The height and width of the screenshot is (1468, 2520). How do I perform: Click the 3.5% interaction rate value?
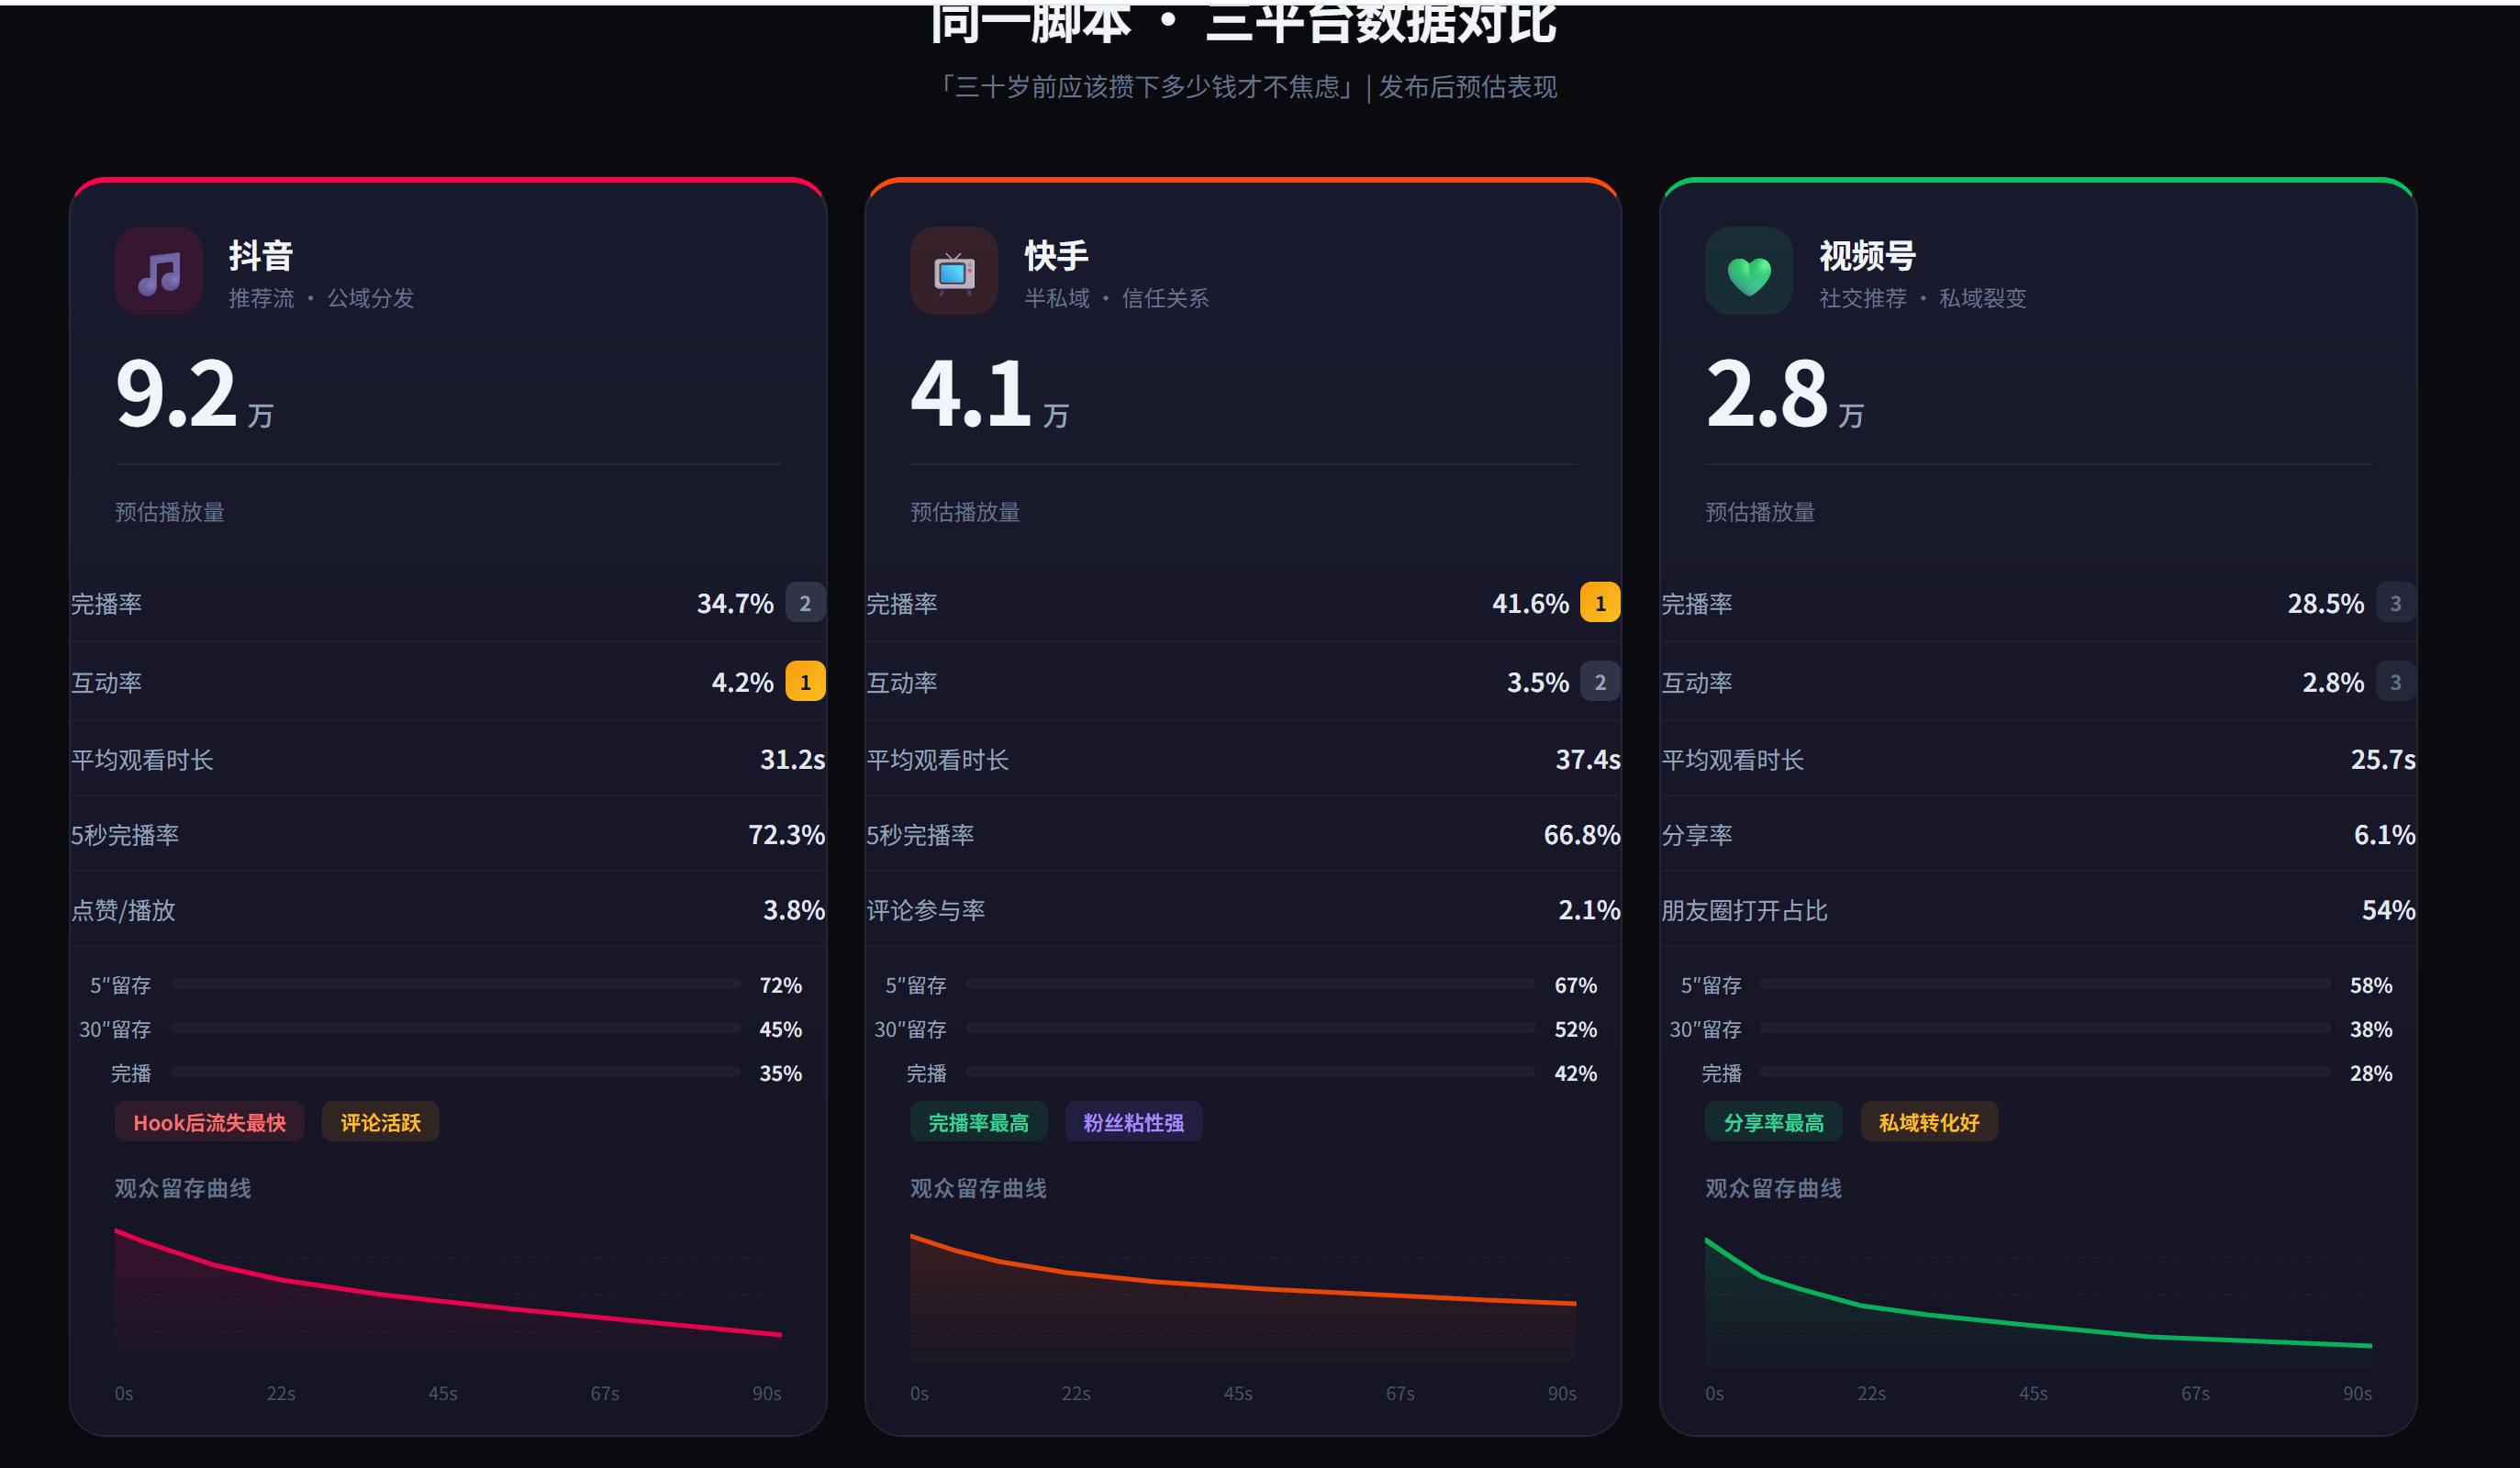point(1537,682)
